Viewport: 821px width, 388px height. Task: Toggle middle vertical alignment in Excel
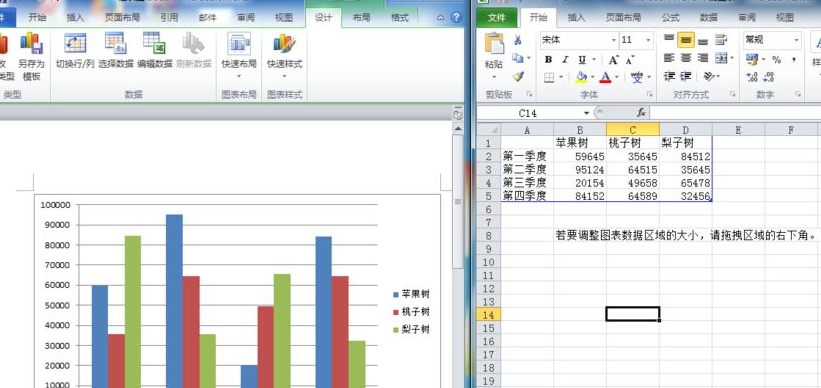[686, 40]
